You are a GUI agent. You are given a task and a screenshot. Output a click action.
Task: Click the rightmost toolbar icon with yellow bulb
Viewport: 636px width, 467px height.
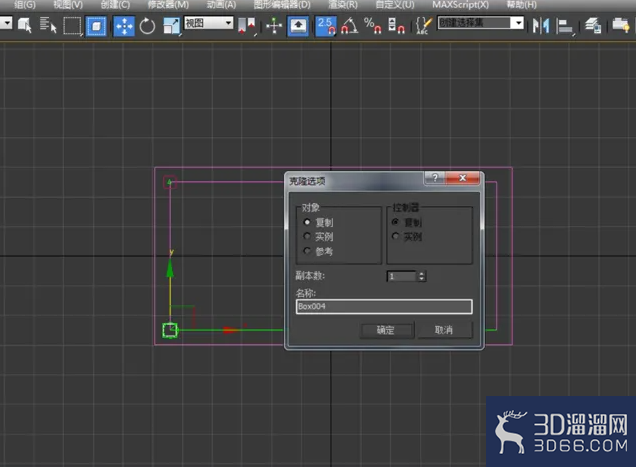click(621, 26)
